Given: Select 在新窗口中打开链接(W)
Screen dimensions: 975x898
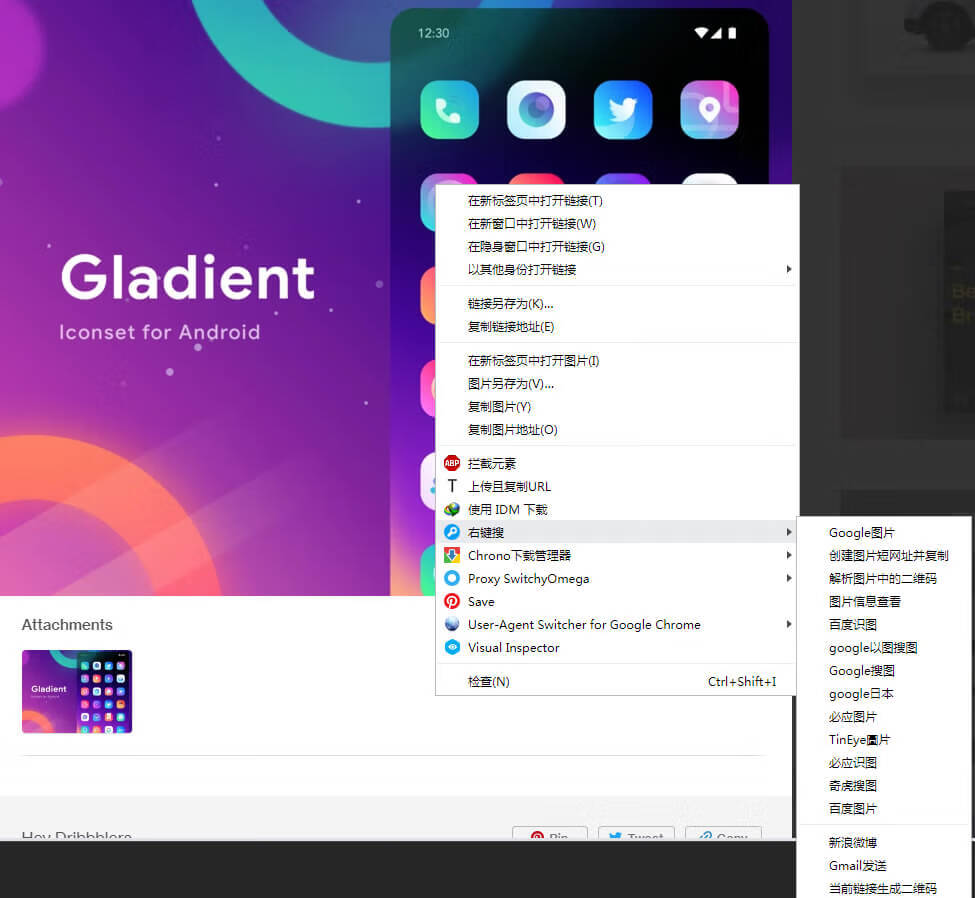Looking at the screenshot, I should [x=617, y=224].
